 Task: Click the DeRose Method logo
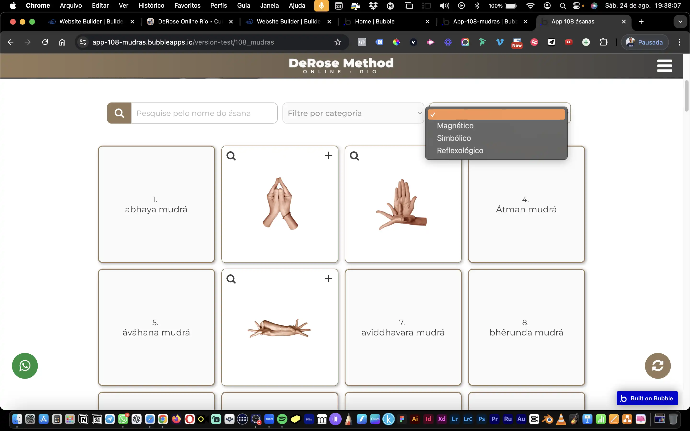341,65
